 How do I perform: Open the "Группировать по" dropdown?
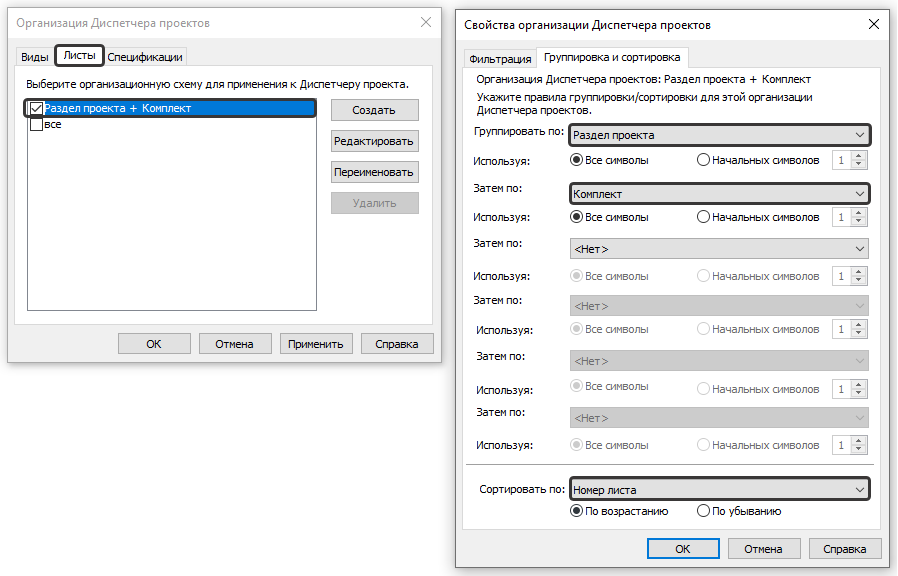[718, 135]
